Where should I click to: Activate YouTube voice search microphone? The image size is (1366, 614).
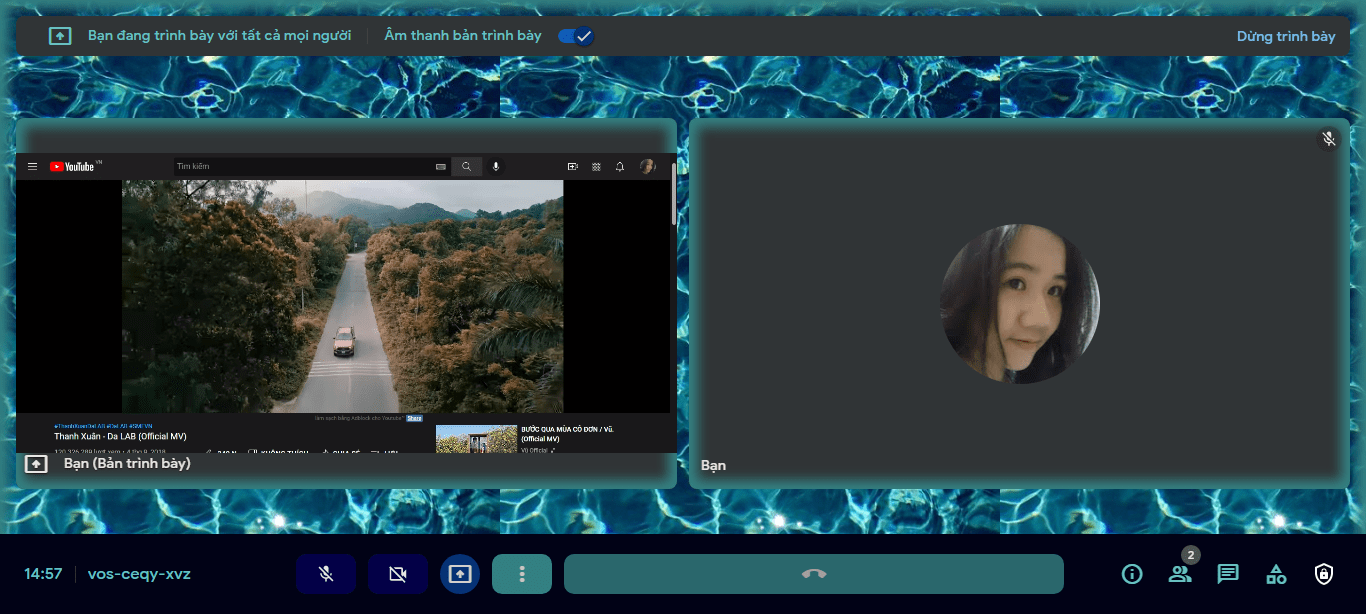point(497,166)
